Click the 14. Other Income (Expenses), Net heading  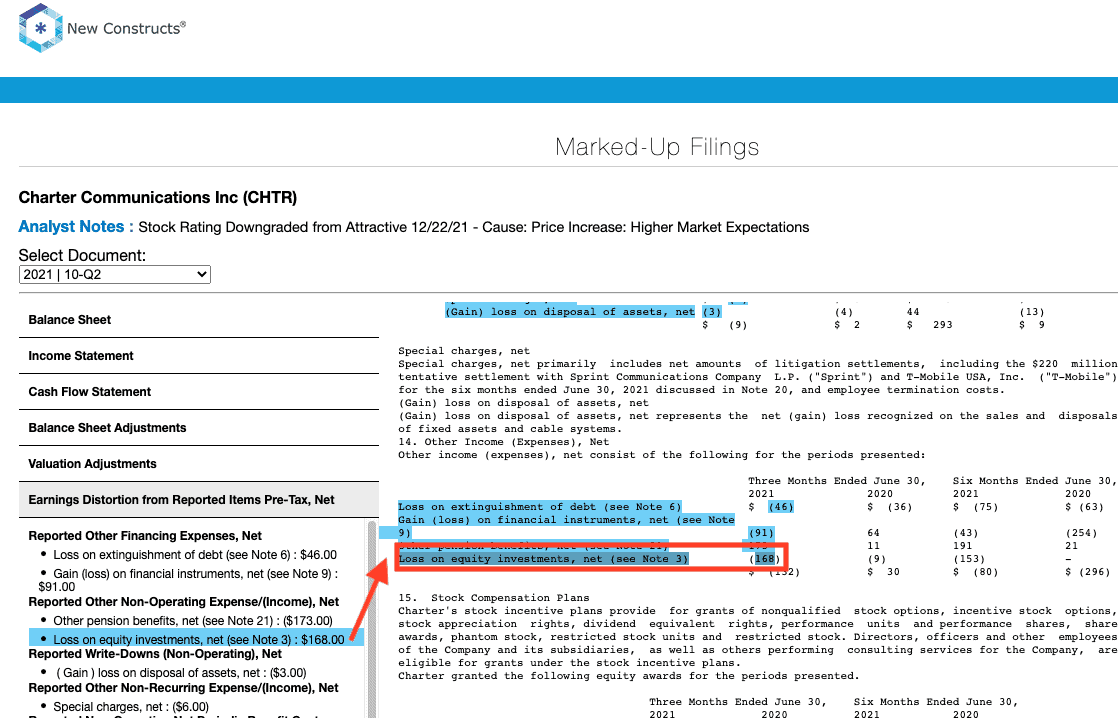pyautogui.click(x=503, y=442)
